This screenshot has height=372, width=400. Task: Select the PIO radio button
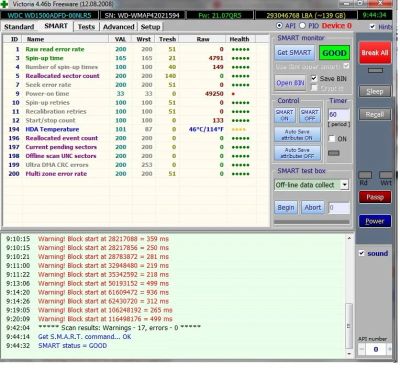point(302,26)
